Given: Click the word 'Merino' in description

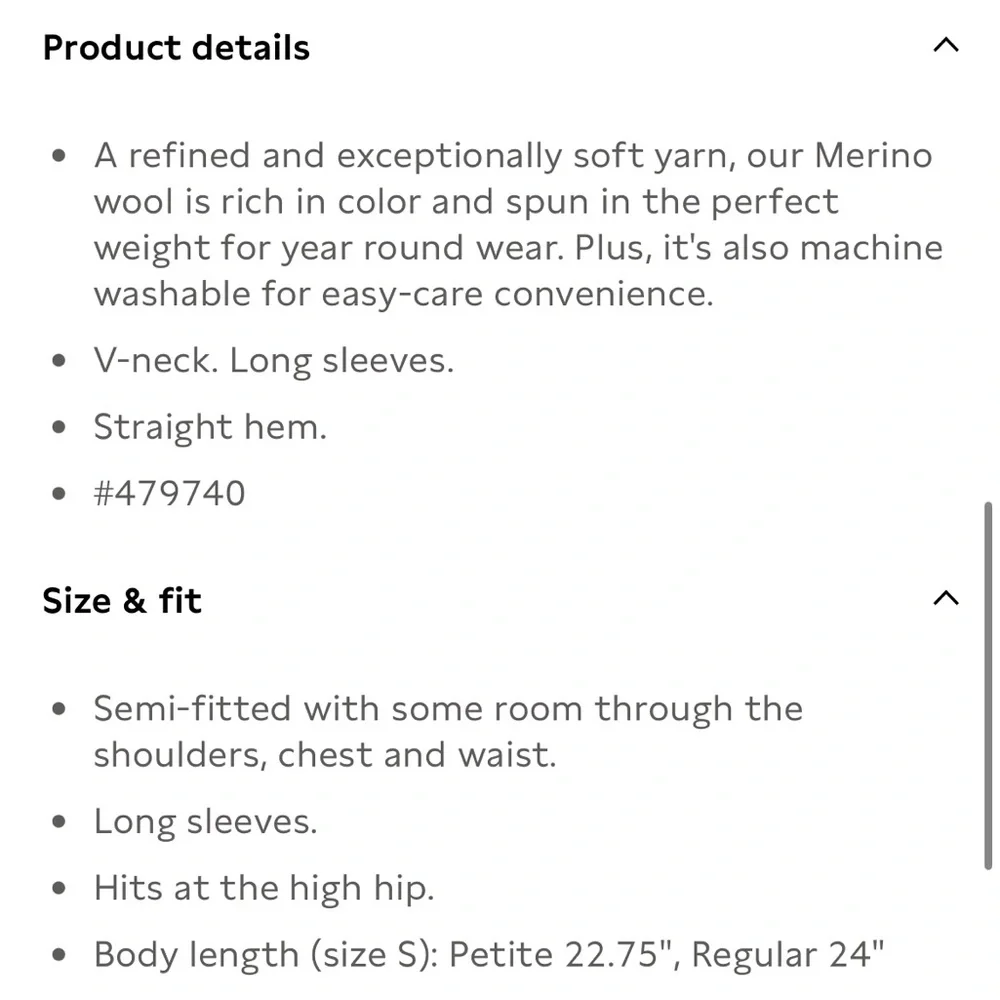Looking at the screenshot, I should pyautogui.click(x=873, y=156).
